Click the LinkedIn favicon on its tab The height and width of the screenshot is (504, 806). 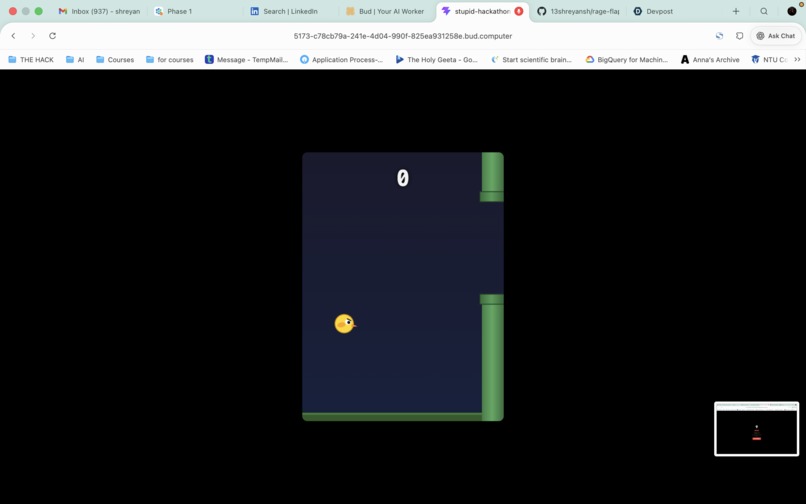pyautogui.click(x=254, y=11)
